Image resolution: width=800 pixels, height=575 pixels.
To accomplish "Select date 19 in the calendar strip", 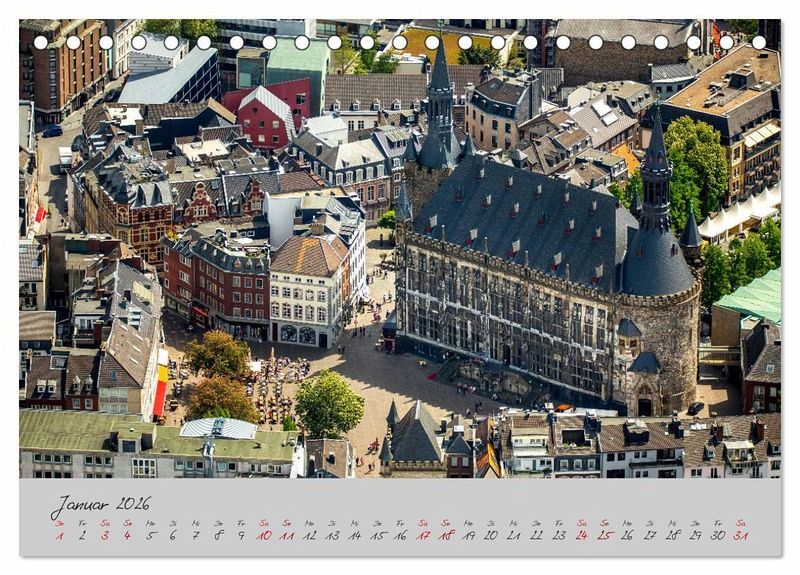I will pyautogui.click(x=468, y=536).
